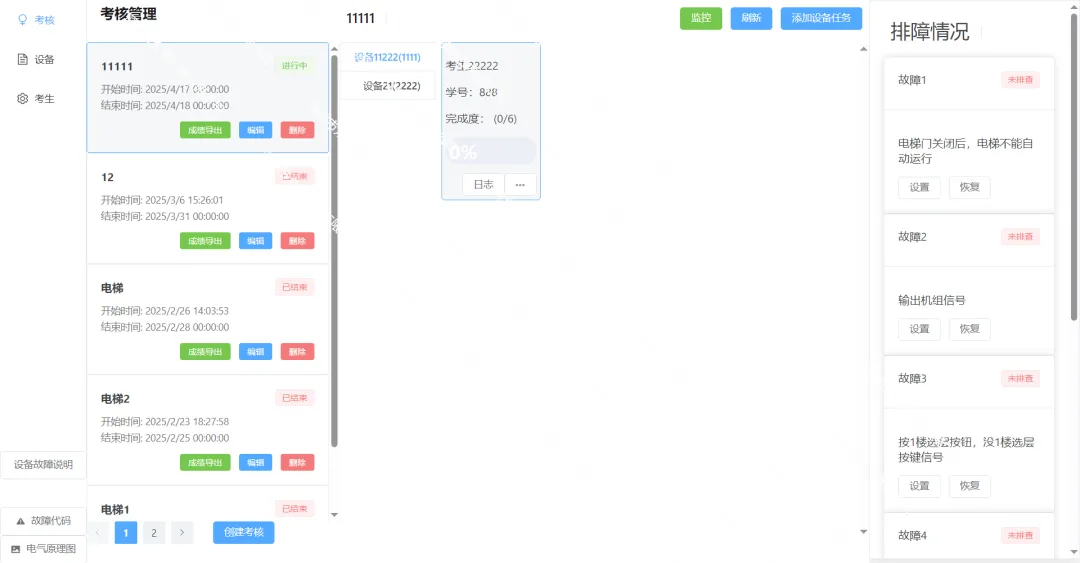Click the exam list scroll-down arrow

[x=334, y=514]
